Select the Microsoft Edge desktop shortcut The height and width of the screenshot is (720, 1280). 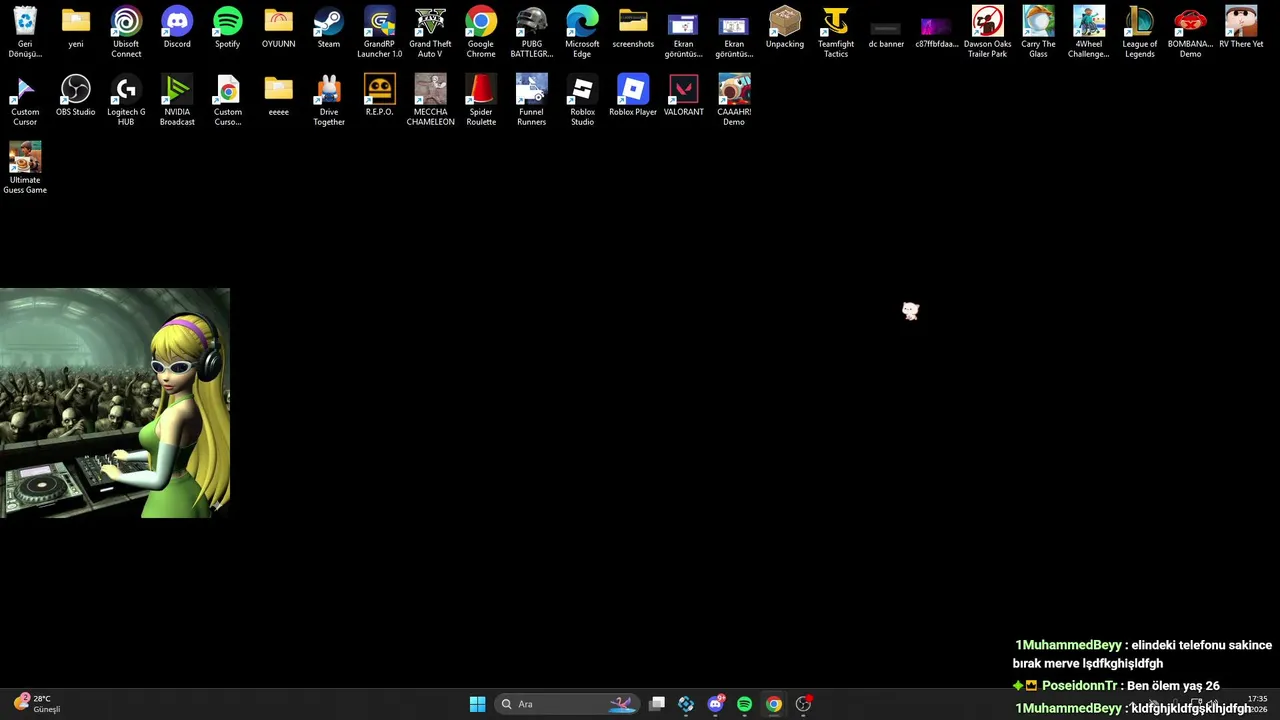point(582,31)
